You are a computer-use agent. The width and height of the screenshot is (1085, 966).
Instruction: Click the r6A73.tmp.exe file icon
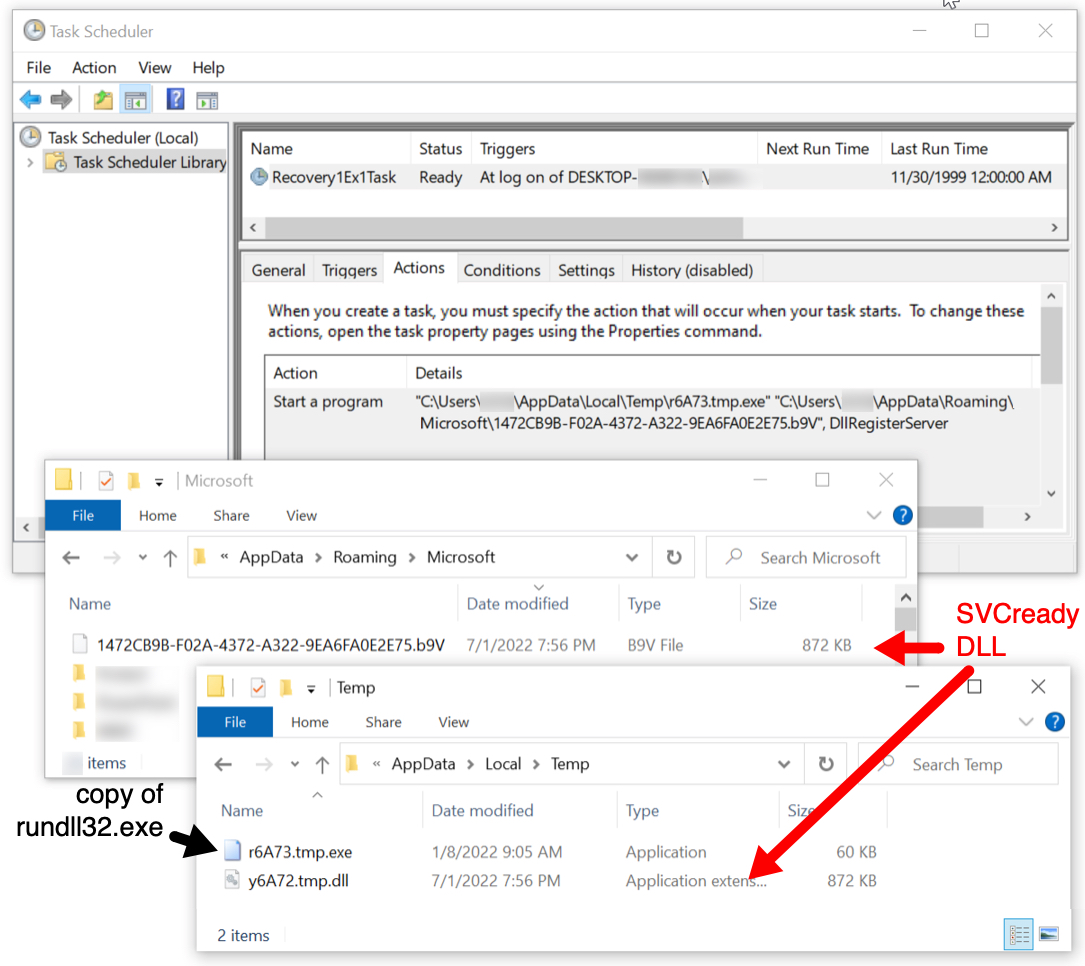[232, 851]
